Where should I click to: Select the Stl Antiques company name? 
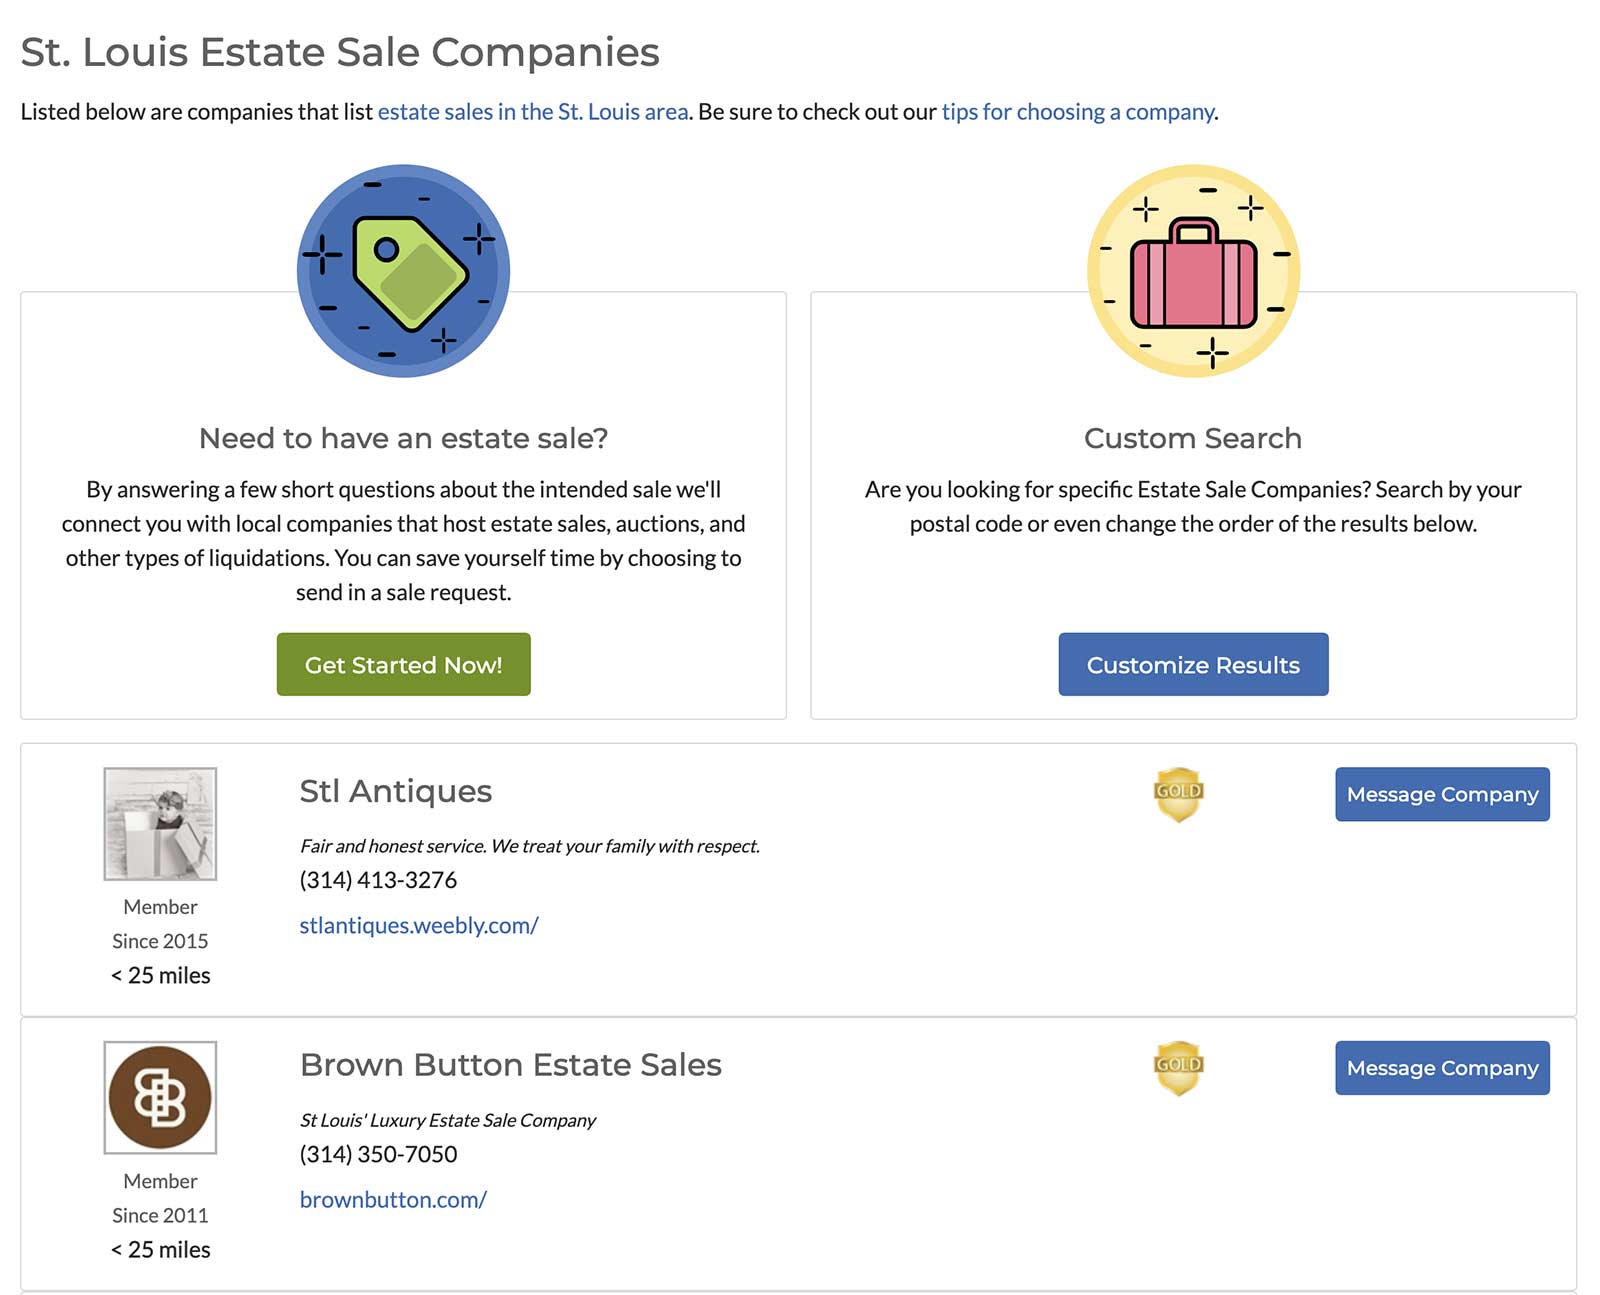tap(394, 791)
